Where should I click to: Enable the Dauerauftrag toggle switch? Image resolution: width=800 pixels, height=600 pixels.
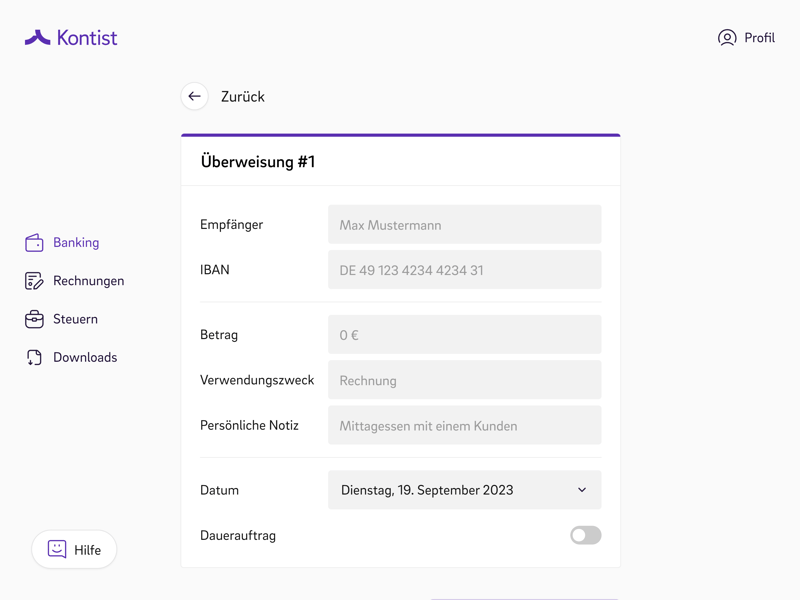pos(585,535)
